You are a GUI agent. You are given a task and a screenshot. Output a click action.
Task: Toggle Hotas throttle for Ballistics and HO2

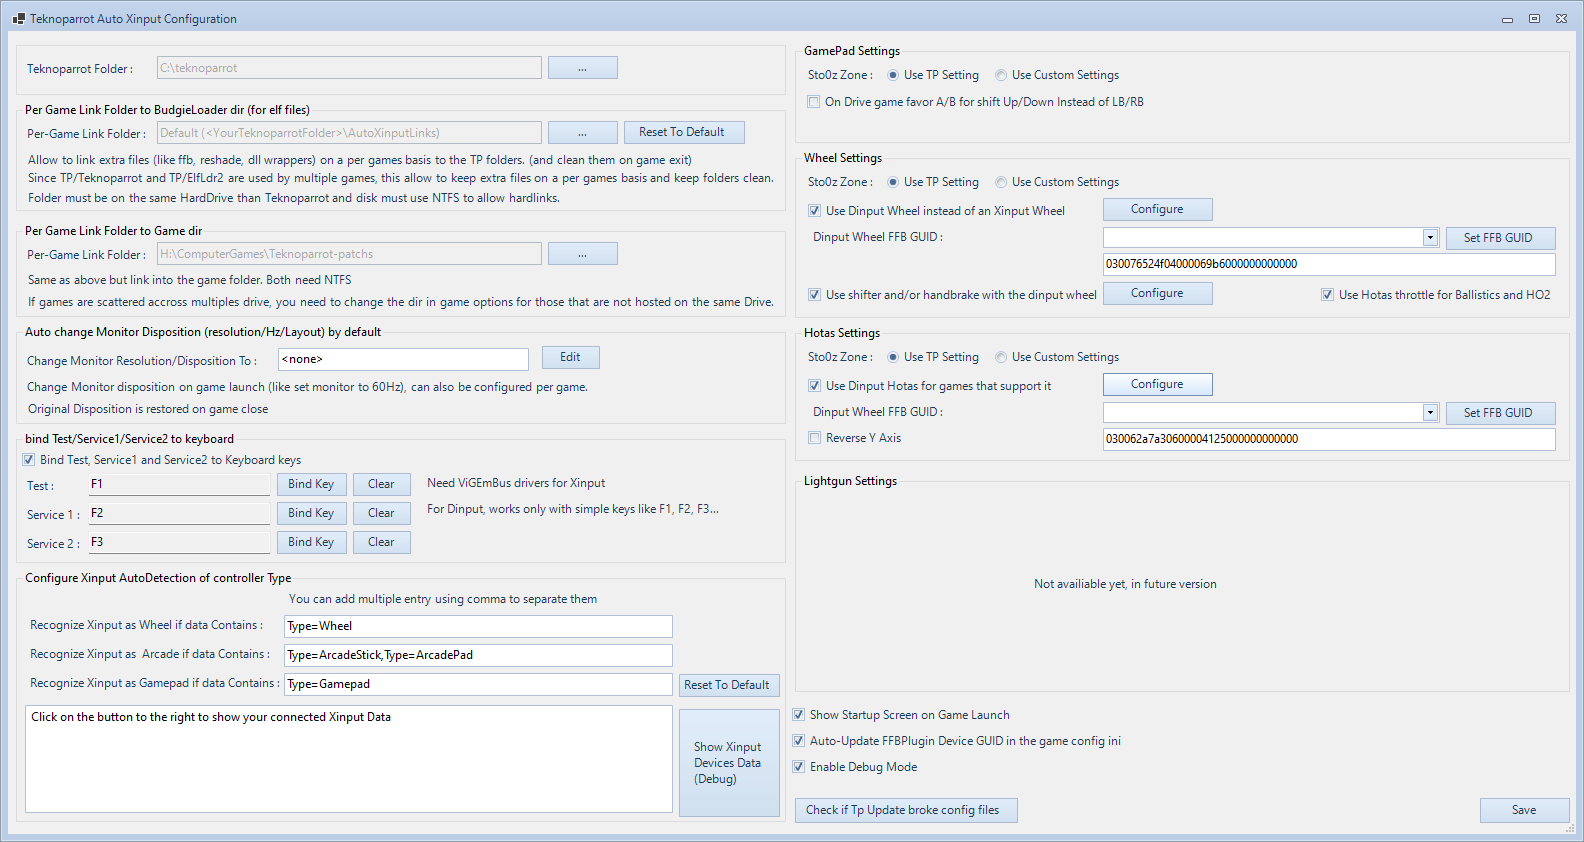[x=1327, y=295]
